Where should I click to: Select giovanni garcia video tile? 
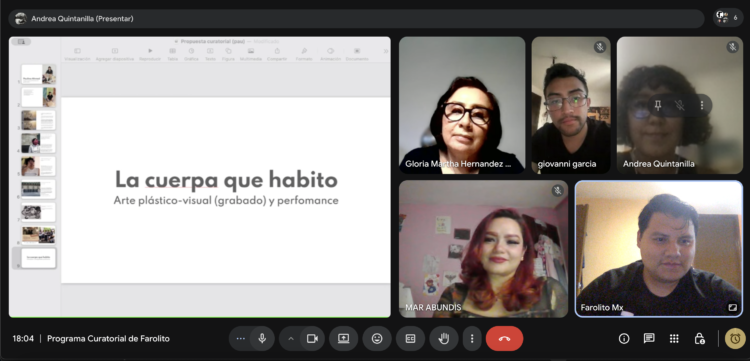(571, 105)
